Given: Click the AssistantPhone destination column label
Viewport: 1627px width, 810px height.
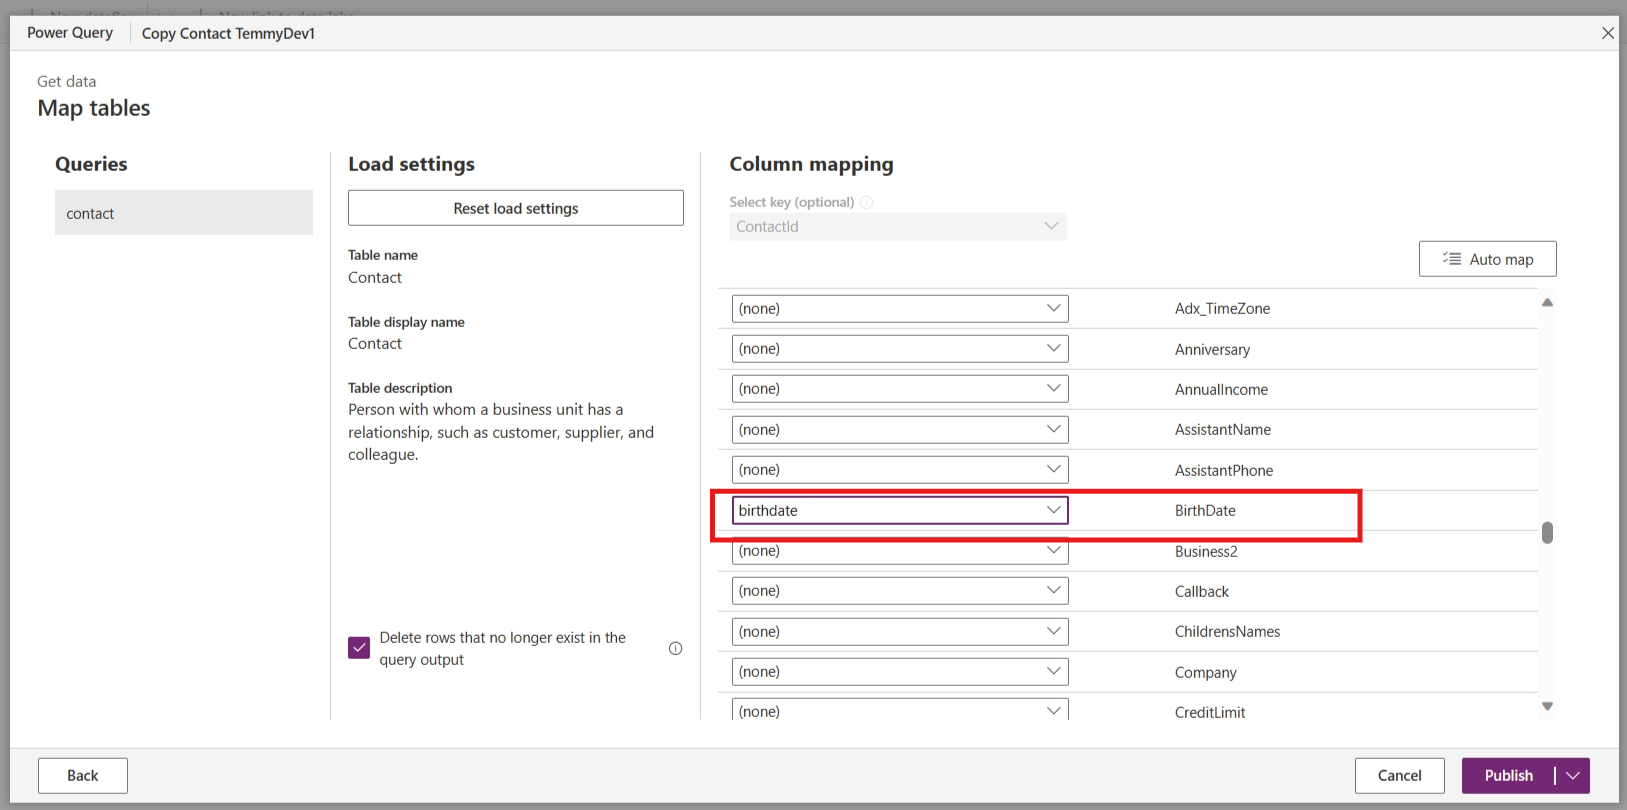Looking at the screenshot, I should click(x=1224, y=470).
